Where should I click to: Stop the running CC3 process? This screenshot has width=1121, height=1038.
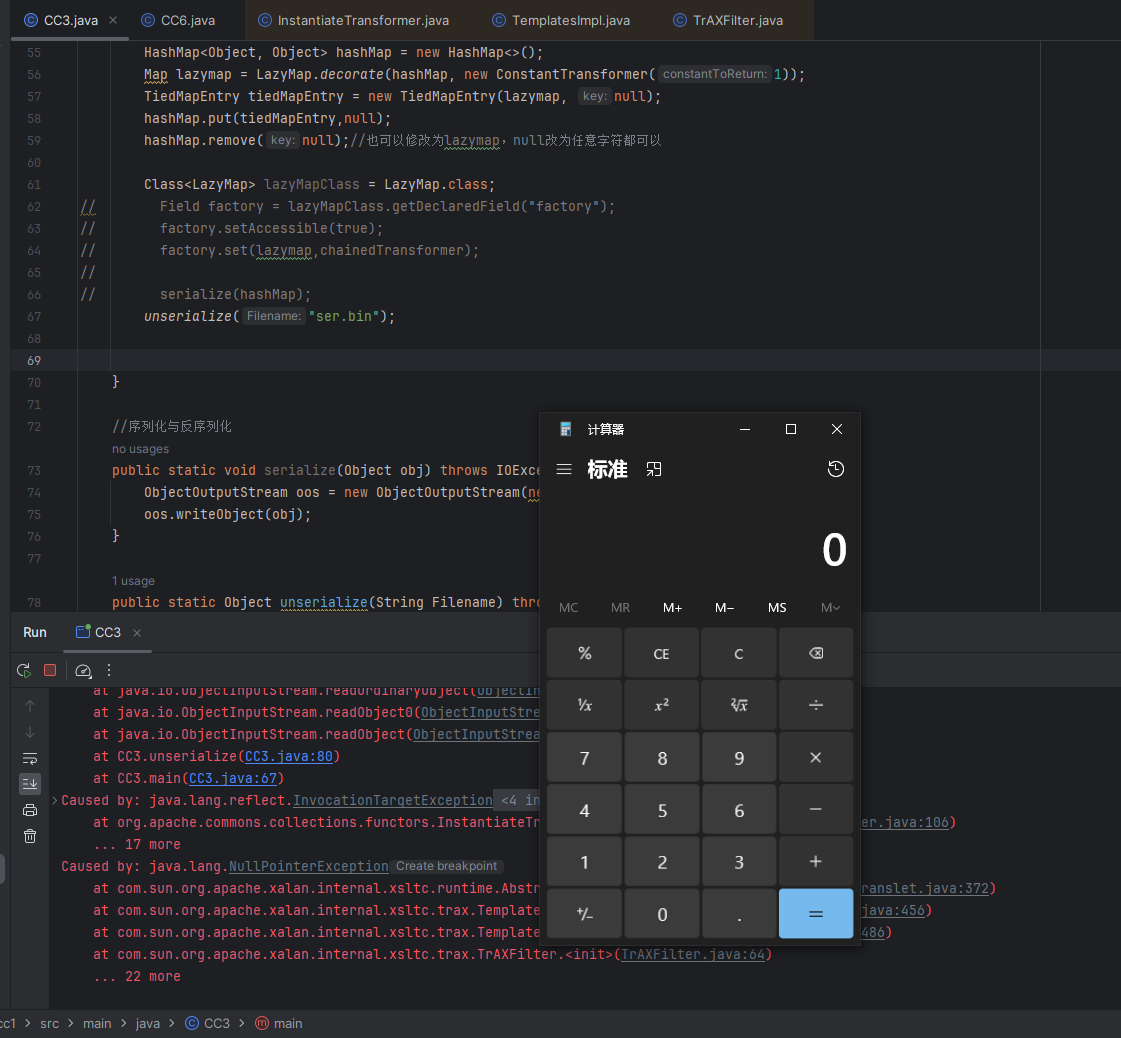click(50, 671)
